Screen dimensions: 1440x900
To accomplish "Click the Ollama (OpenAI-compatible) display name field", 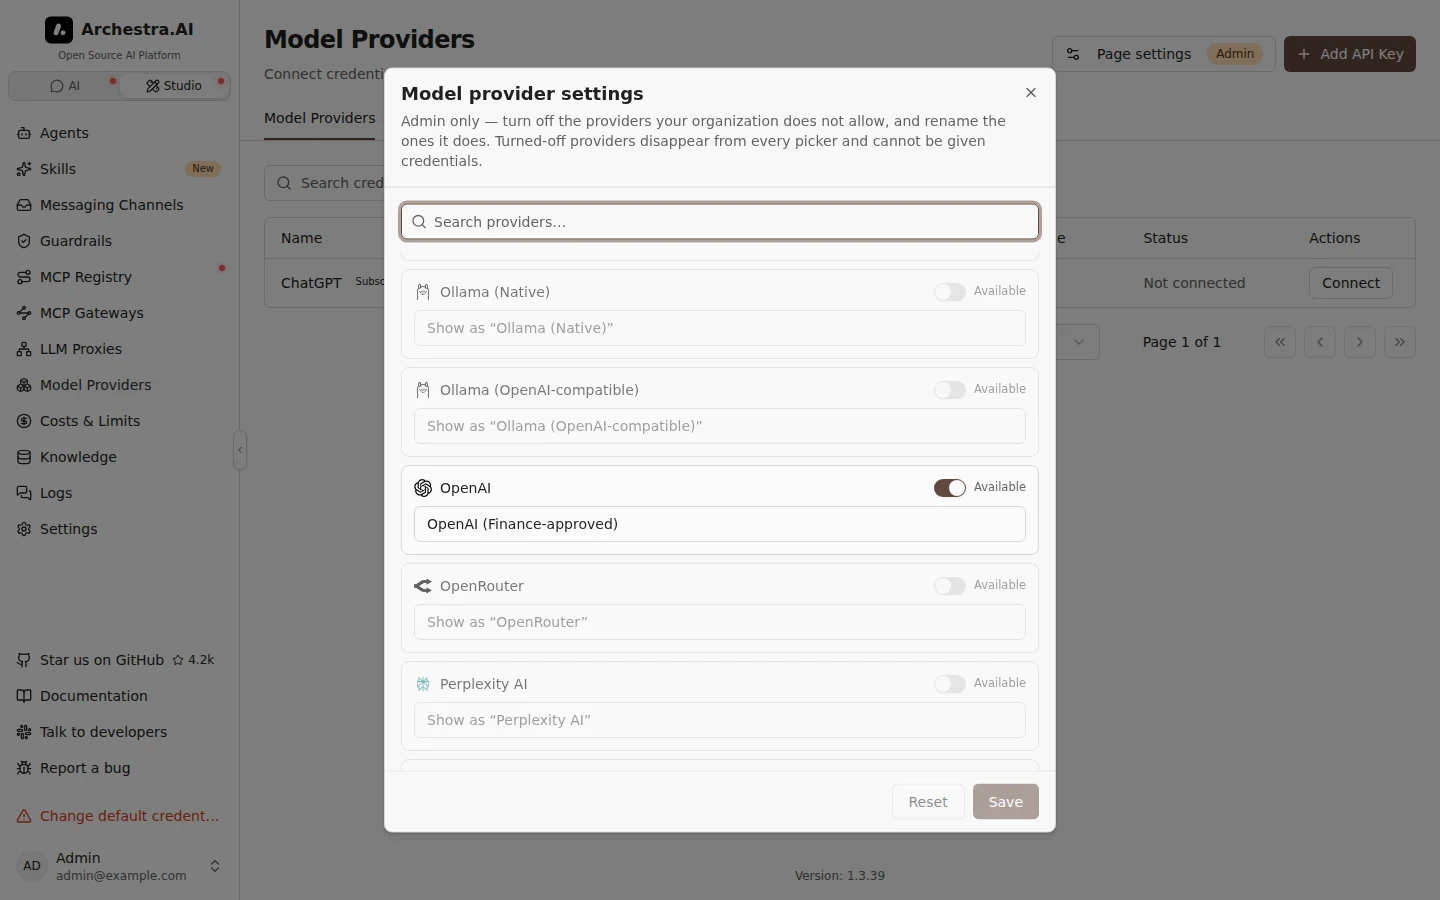I will (x=720, y=426).
